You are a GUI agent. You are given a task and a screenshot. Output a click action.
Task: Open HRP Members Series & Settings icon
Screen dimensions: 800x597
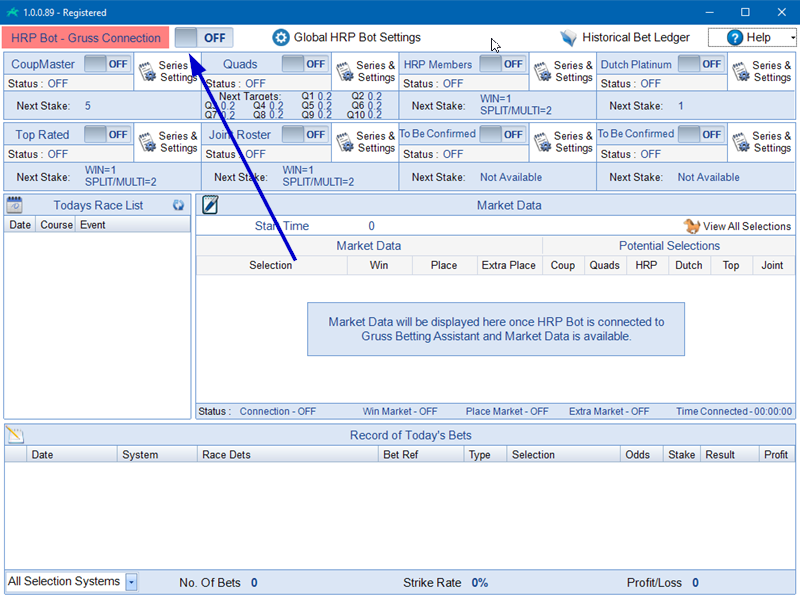tap(543, 71)
